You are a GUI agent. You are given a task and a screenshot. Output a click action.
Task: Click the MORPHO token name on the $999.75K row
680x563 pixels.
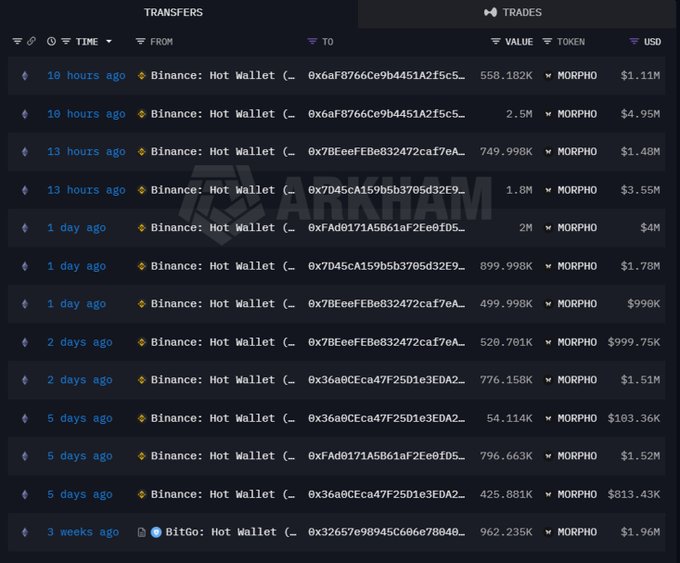577,342
